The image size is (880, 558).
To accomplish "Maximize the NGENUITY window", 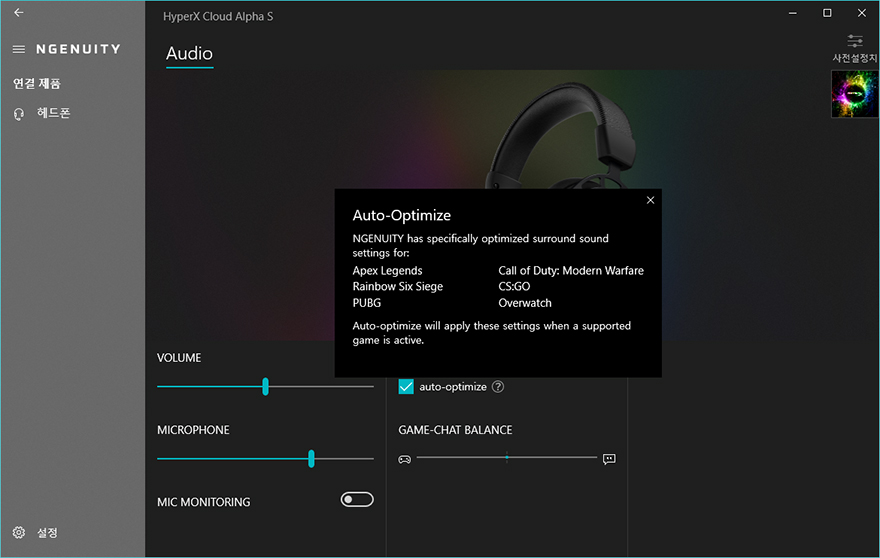I will click(827, 12).
